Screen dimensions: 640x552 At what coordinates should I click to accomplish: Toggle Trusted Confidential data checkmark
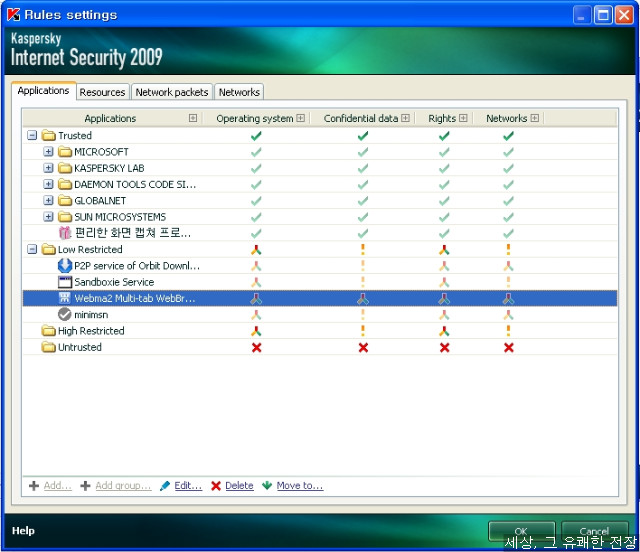[363, 136]
